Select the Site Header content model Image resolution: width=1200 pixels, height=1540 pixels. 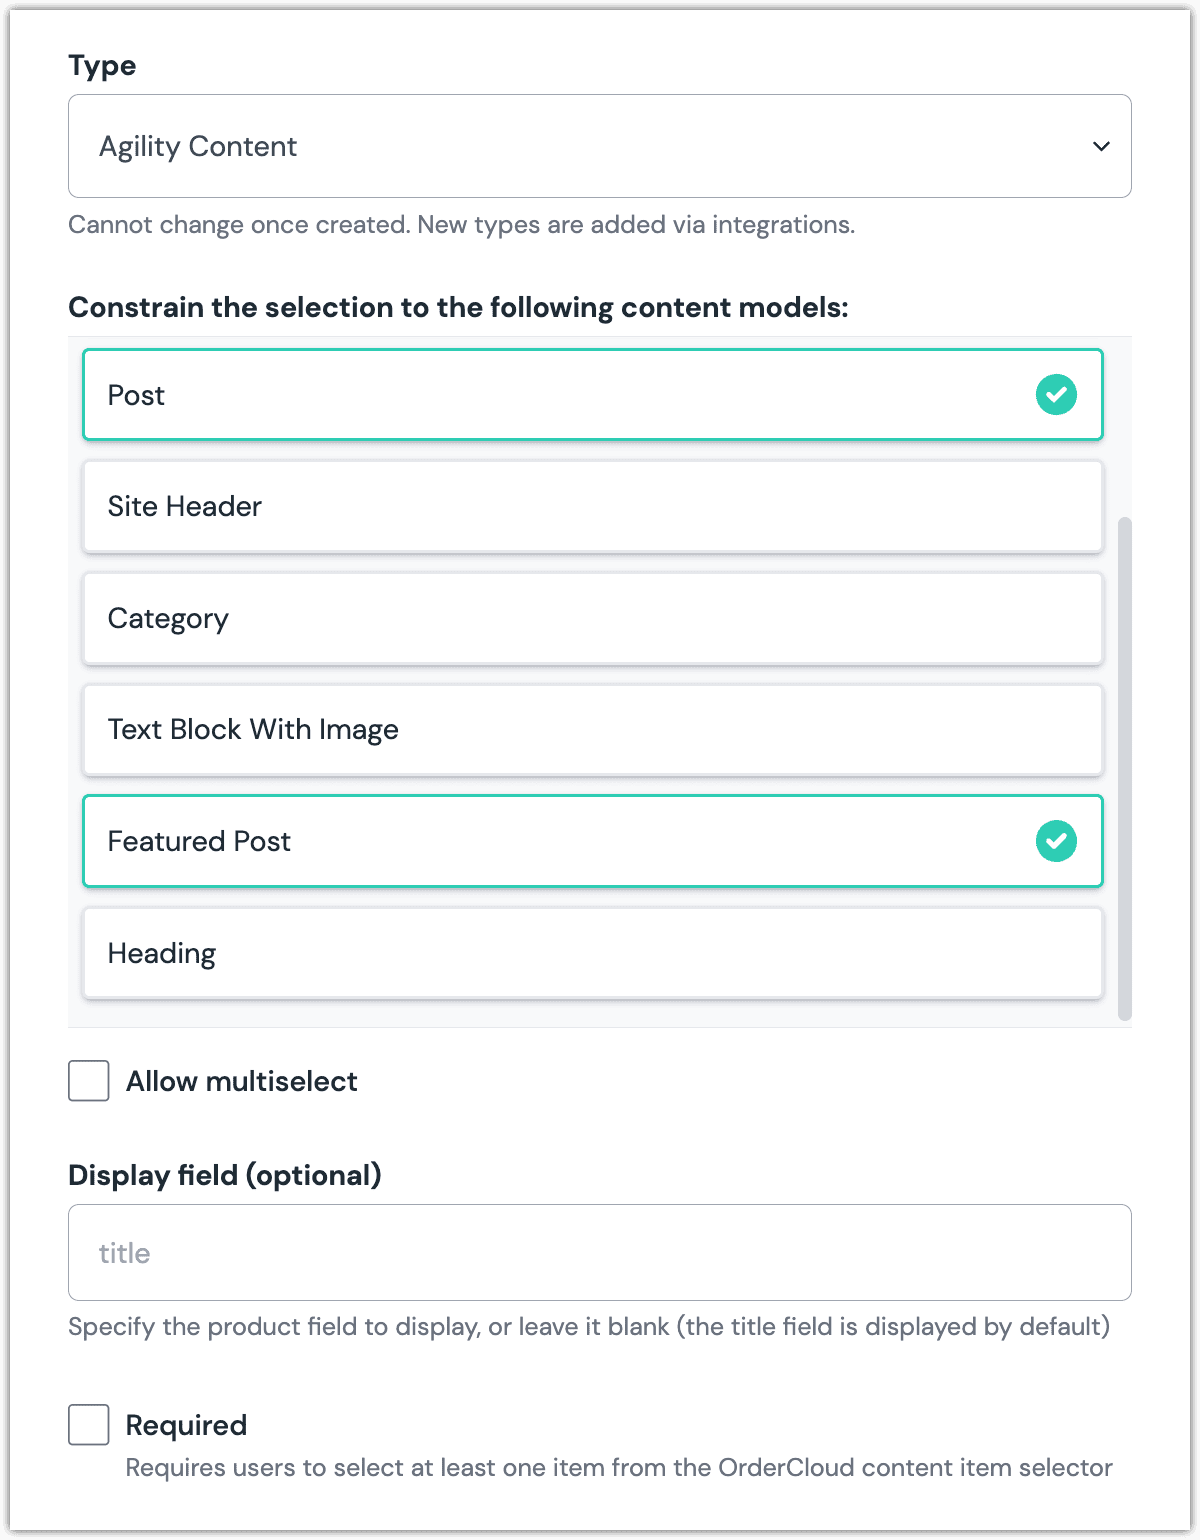(593, 506)
